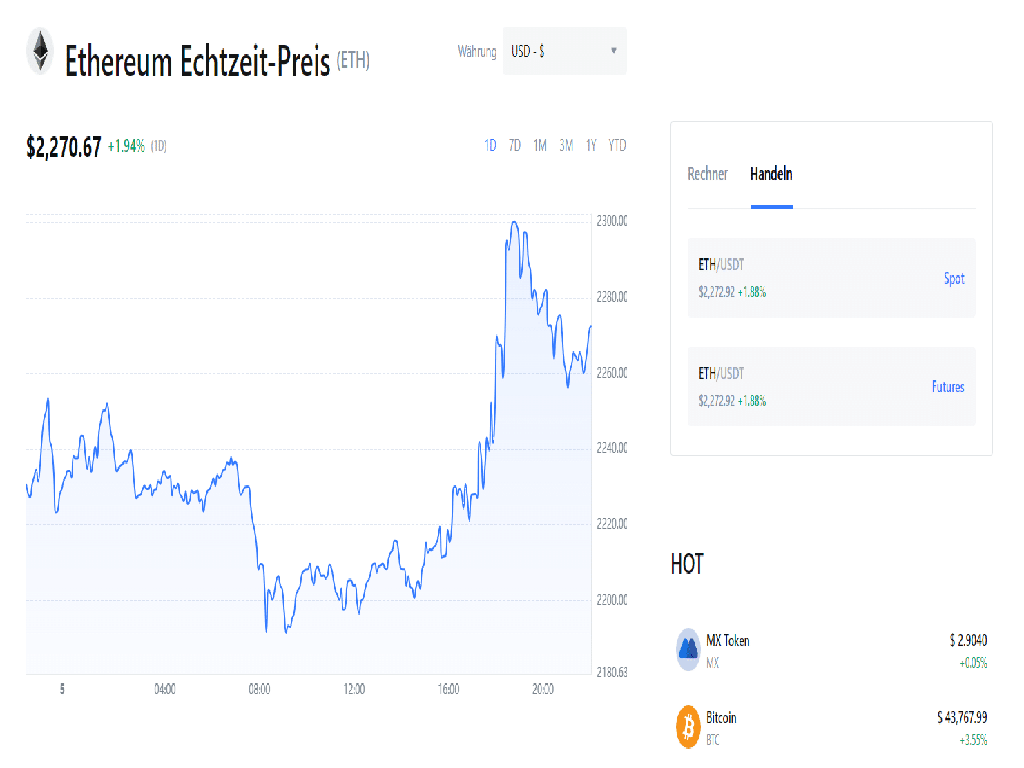This screenshot has width=1024, height=768.
Task: Select the 1Y time range
Action: tap(591, 146)
